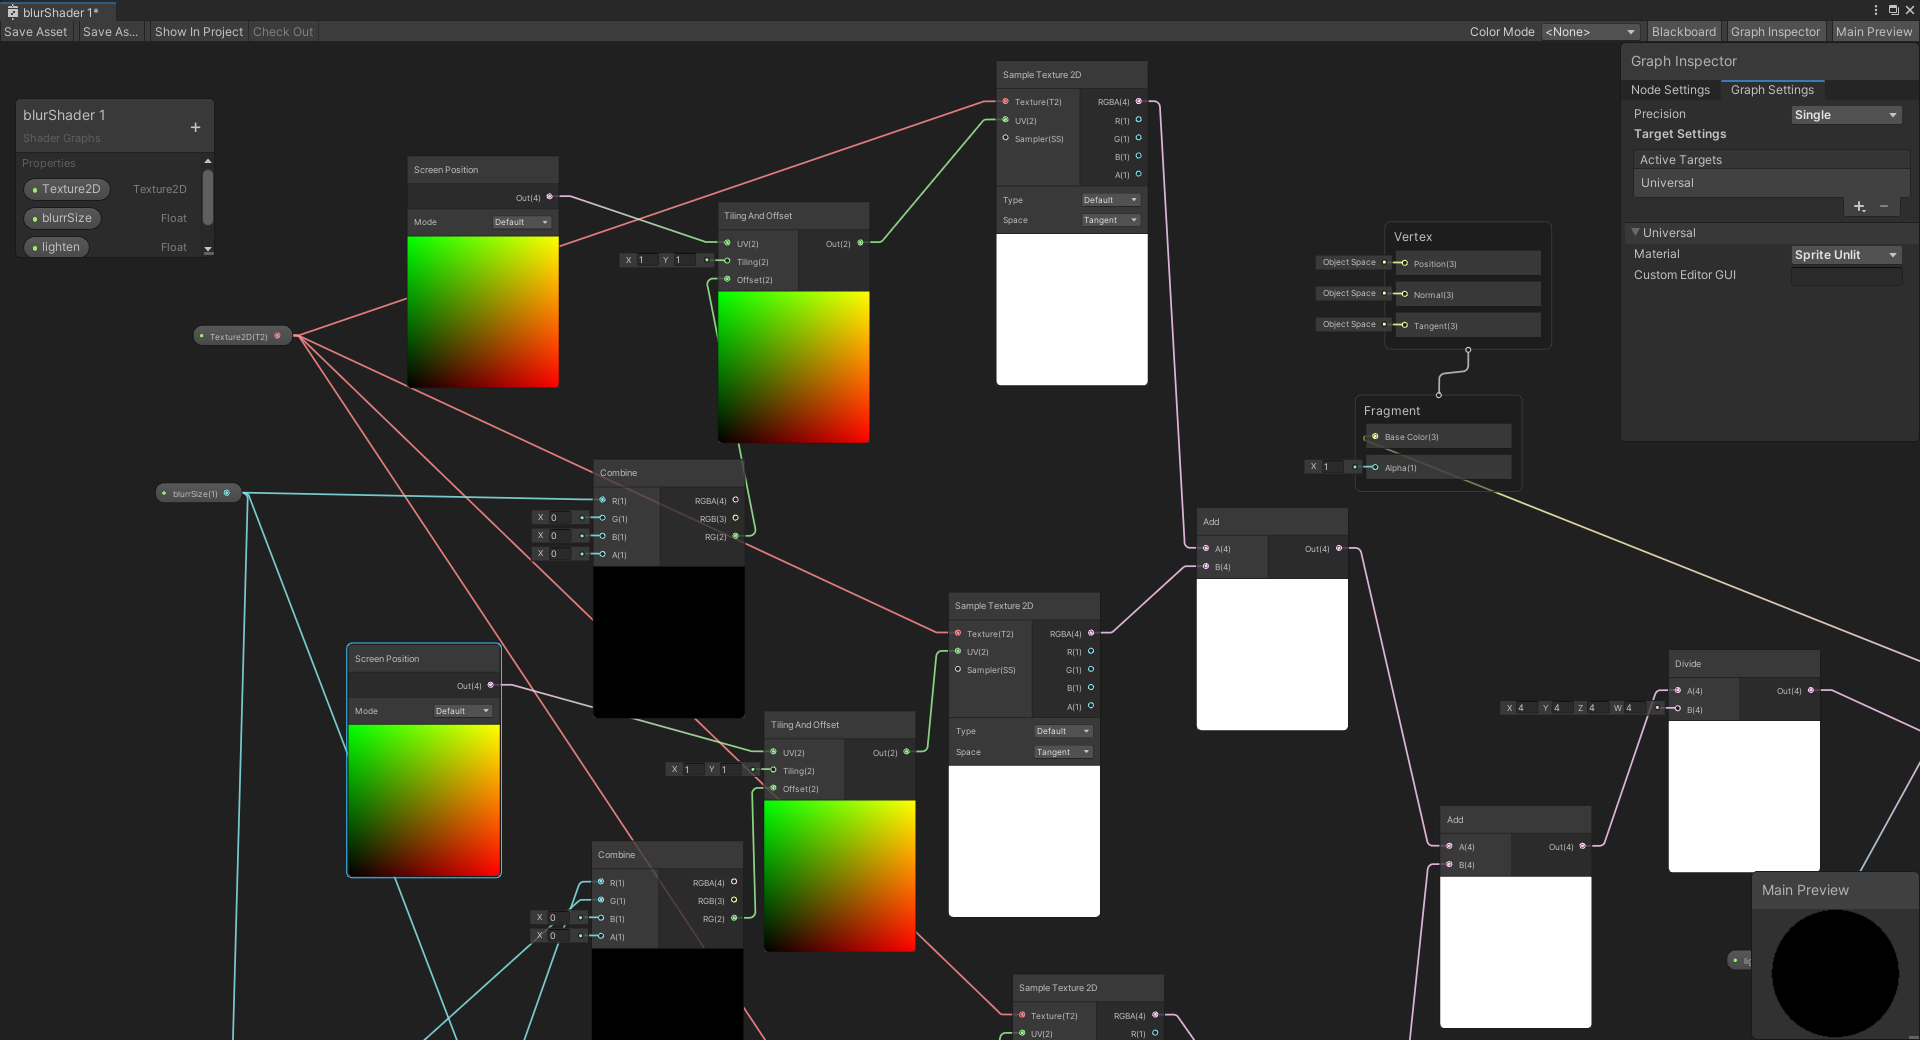The width and height of the screenshot is (1920, 1040).
Task: Click Object Space label beside Position(3)
Action: 1348,262
